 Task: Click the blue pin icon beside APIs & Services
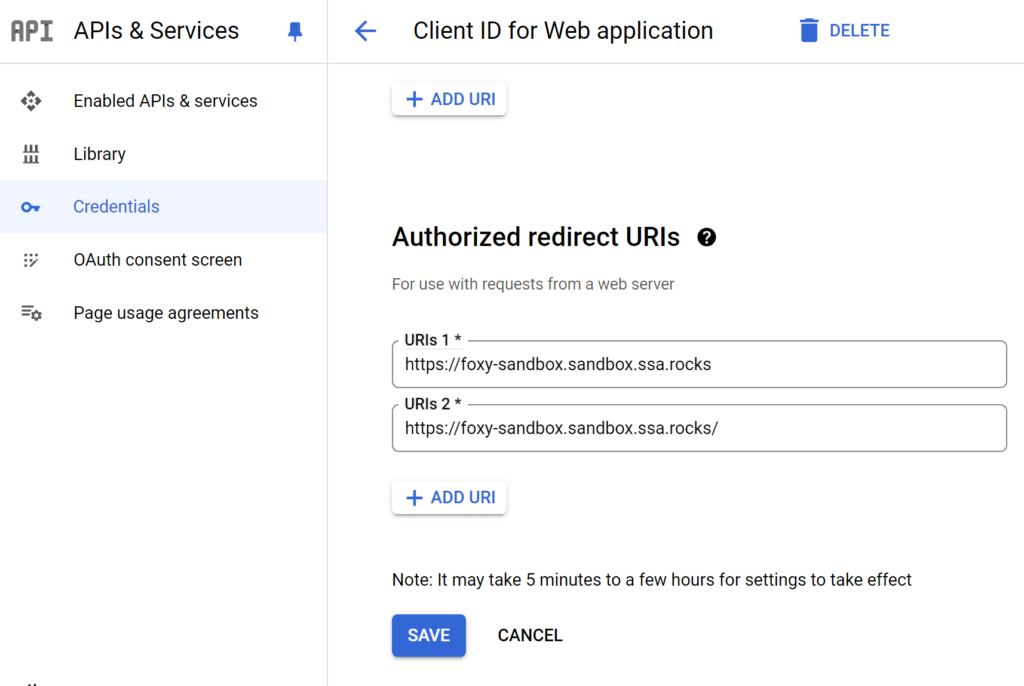[294, 32]
